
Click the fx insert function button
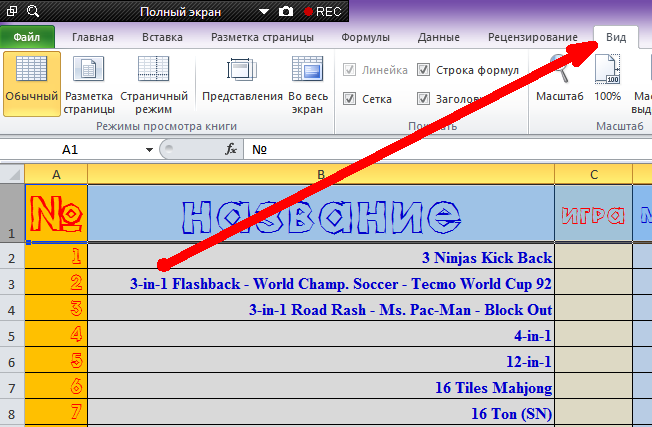coord(231,149)
